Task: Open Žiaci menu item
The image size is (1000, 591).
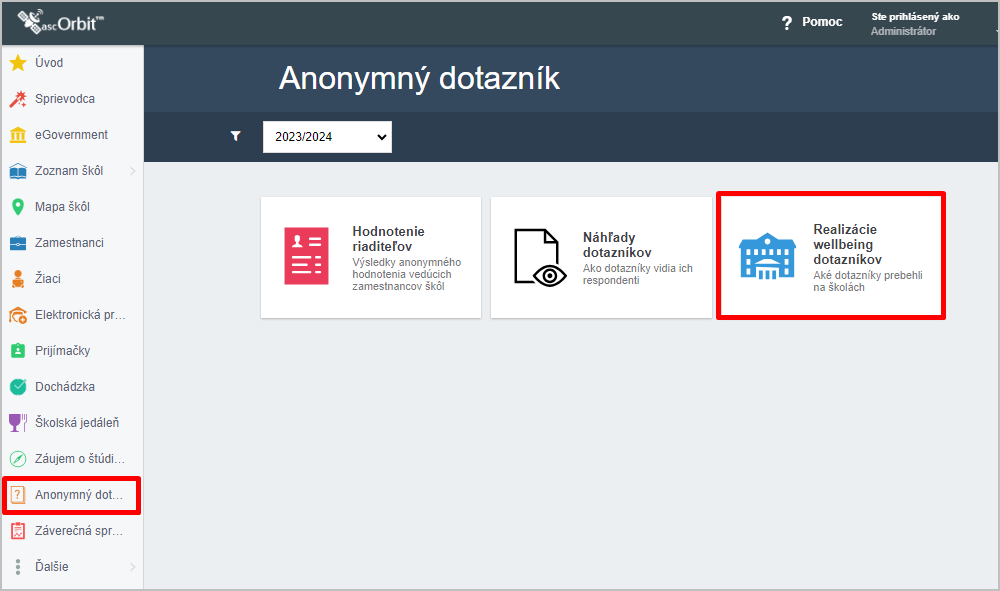Action: tap(72, 279)
